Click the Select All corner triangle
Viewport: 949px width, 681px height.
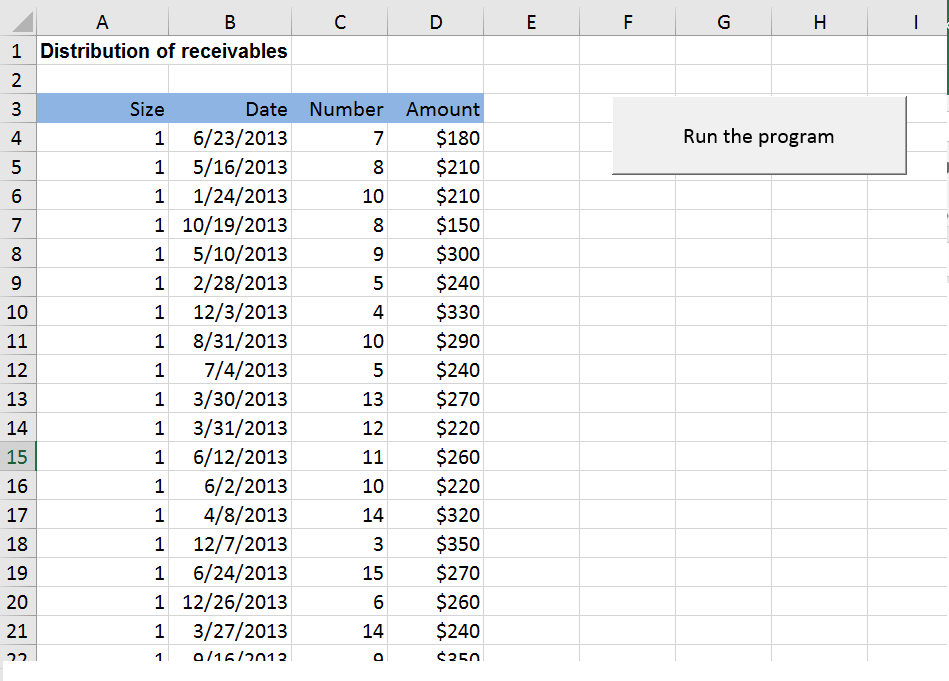pos(20,21)
